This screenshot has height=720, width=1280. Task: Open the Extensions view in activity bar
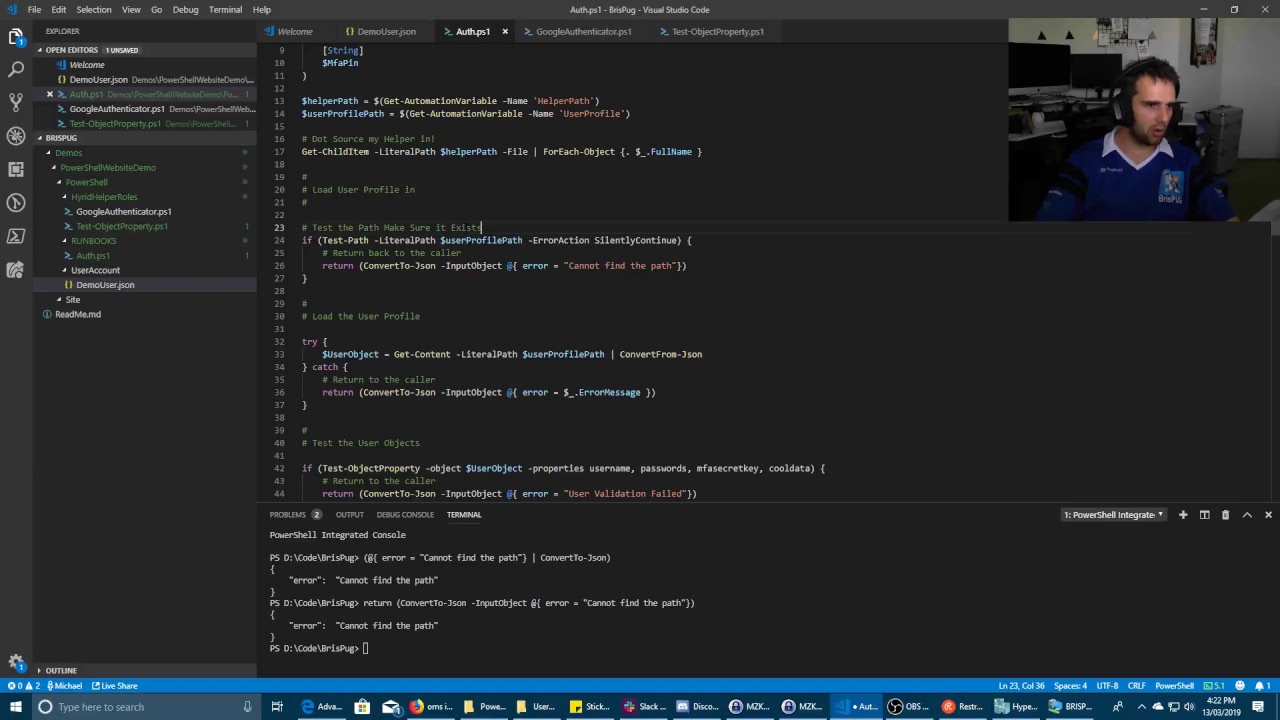16,169
